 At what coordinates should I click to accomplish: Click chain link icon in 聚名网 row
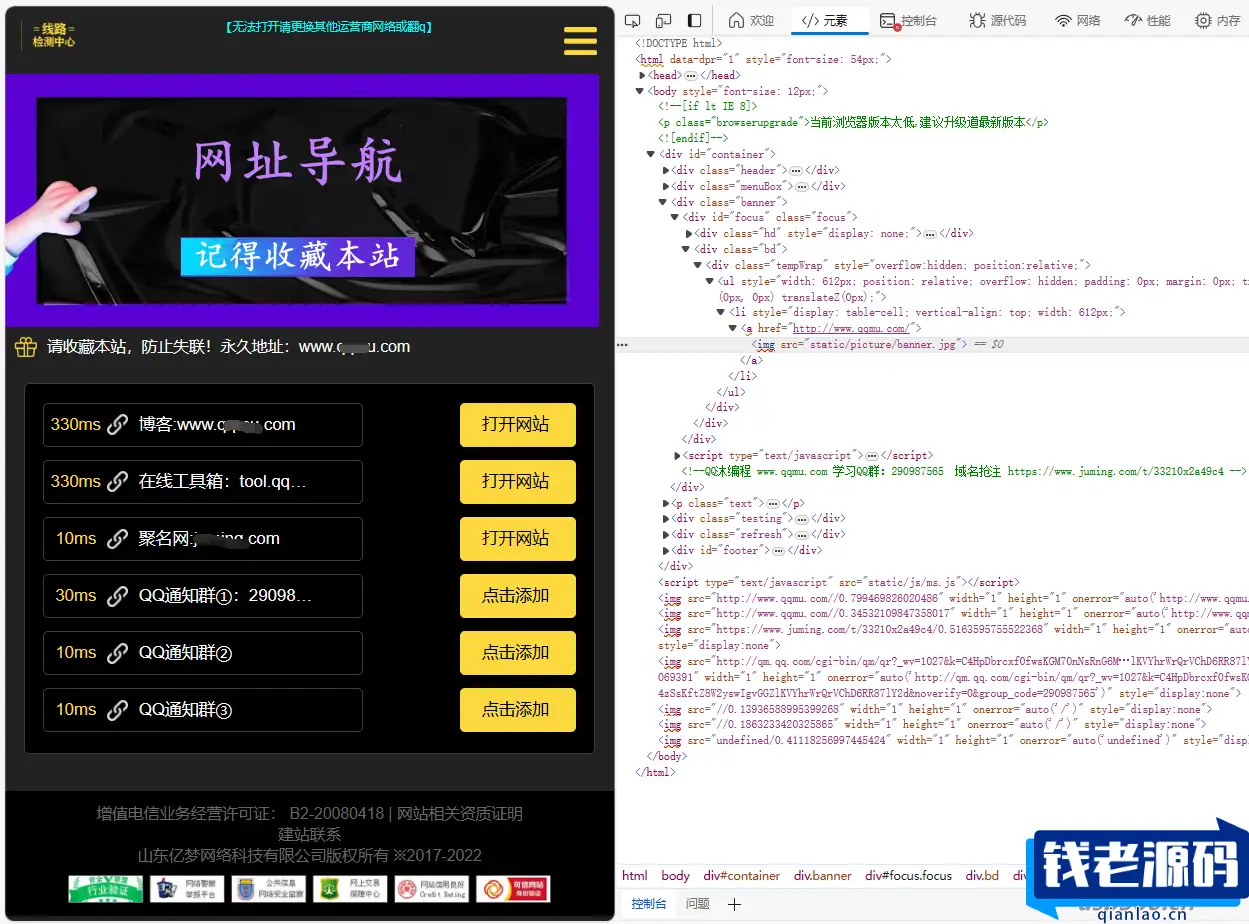pyautogui.click(x=118, y=539)
